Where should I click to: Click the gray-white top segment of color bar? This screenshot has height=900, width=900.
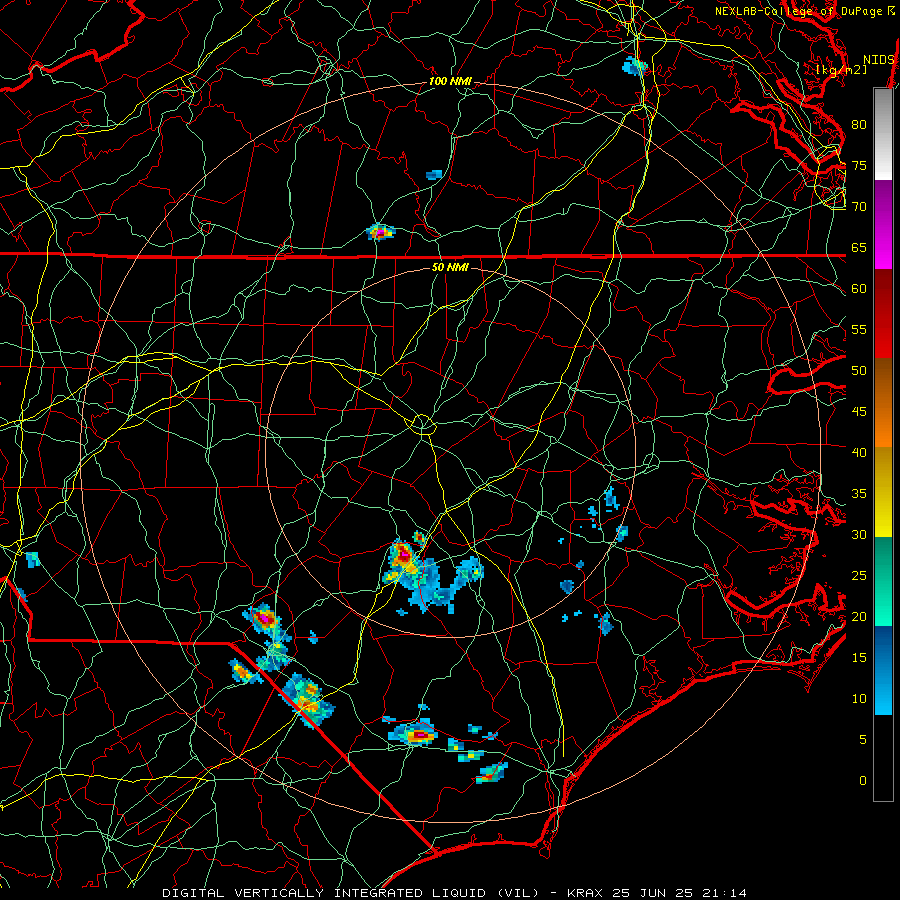point(883,134)
